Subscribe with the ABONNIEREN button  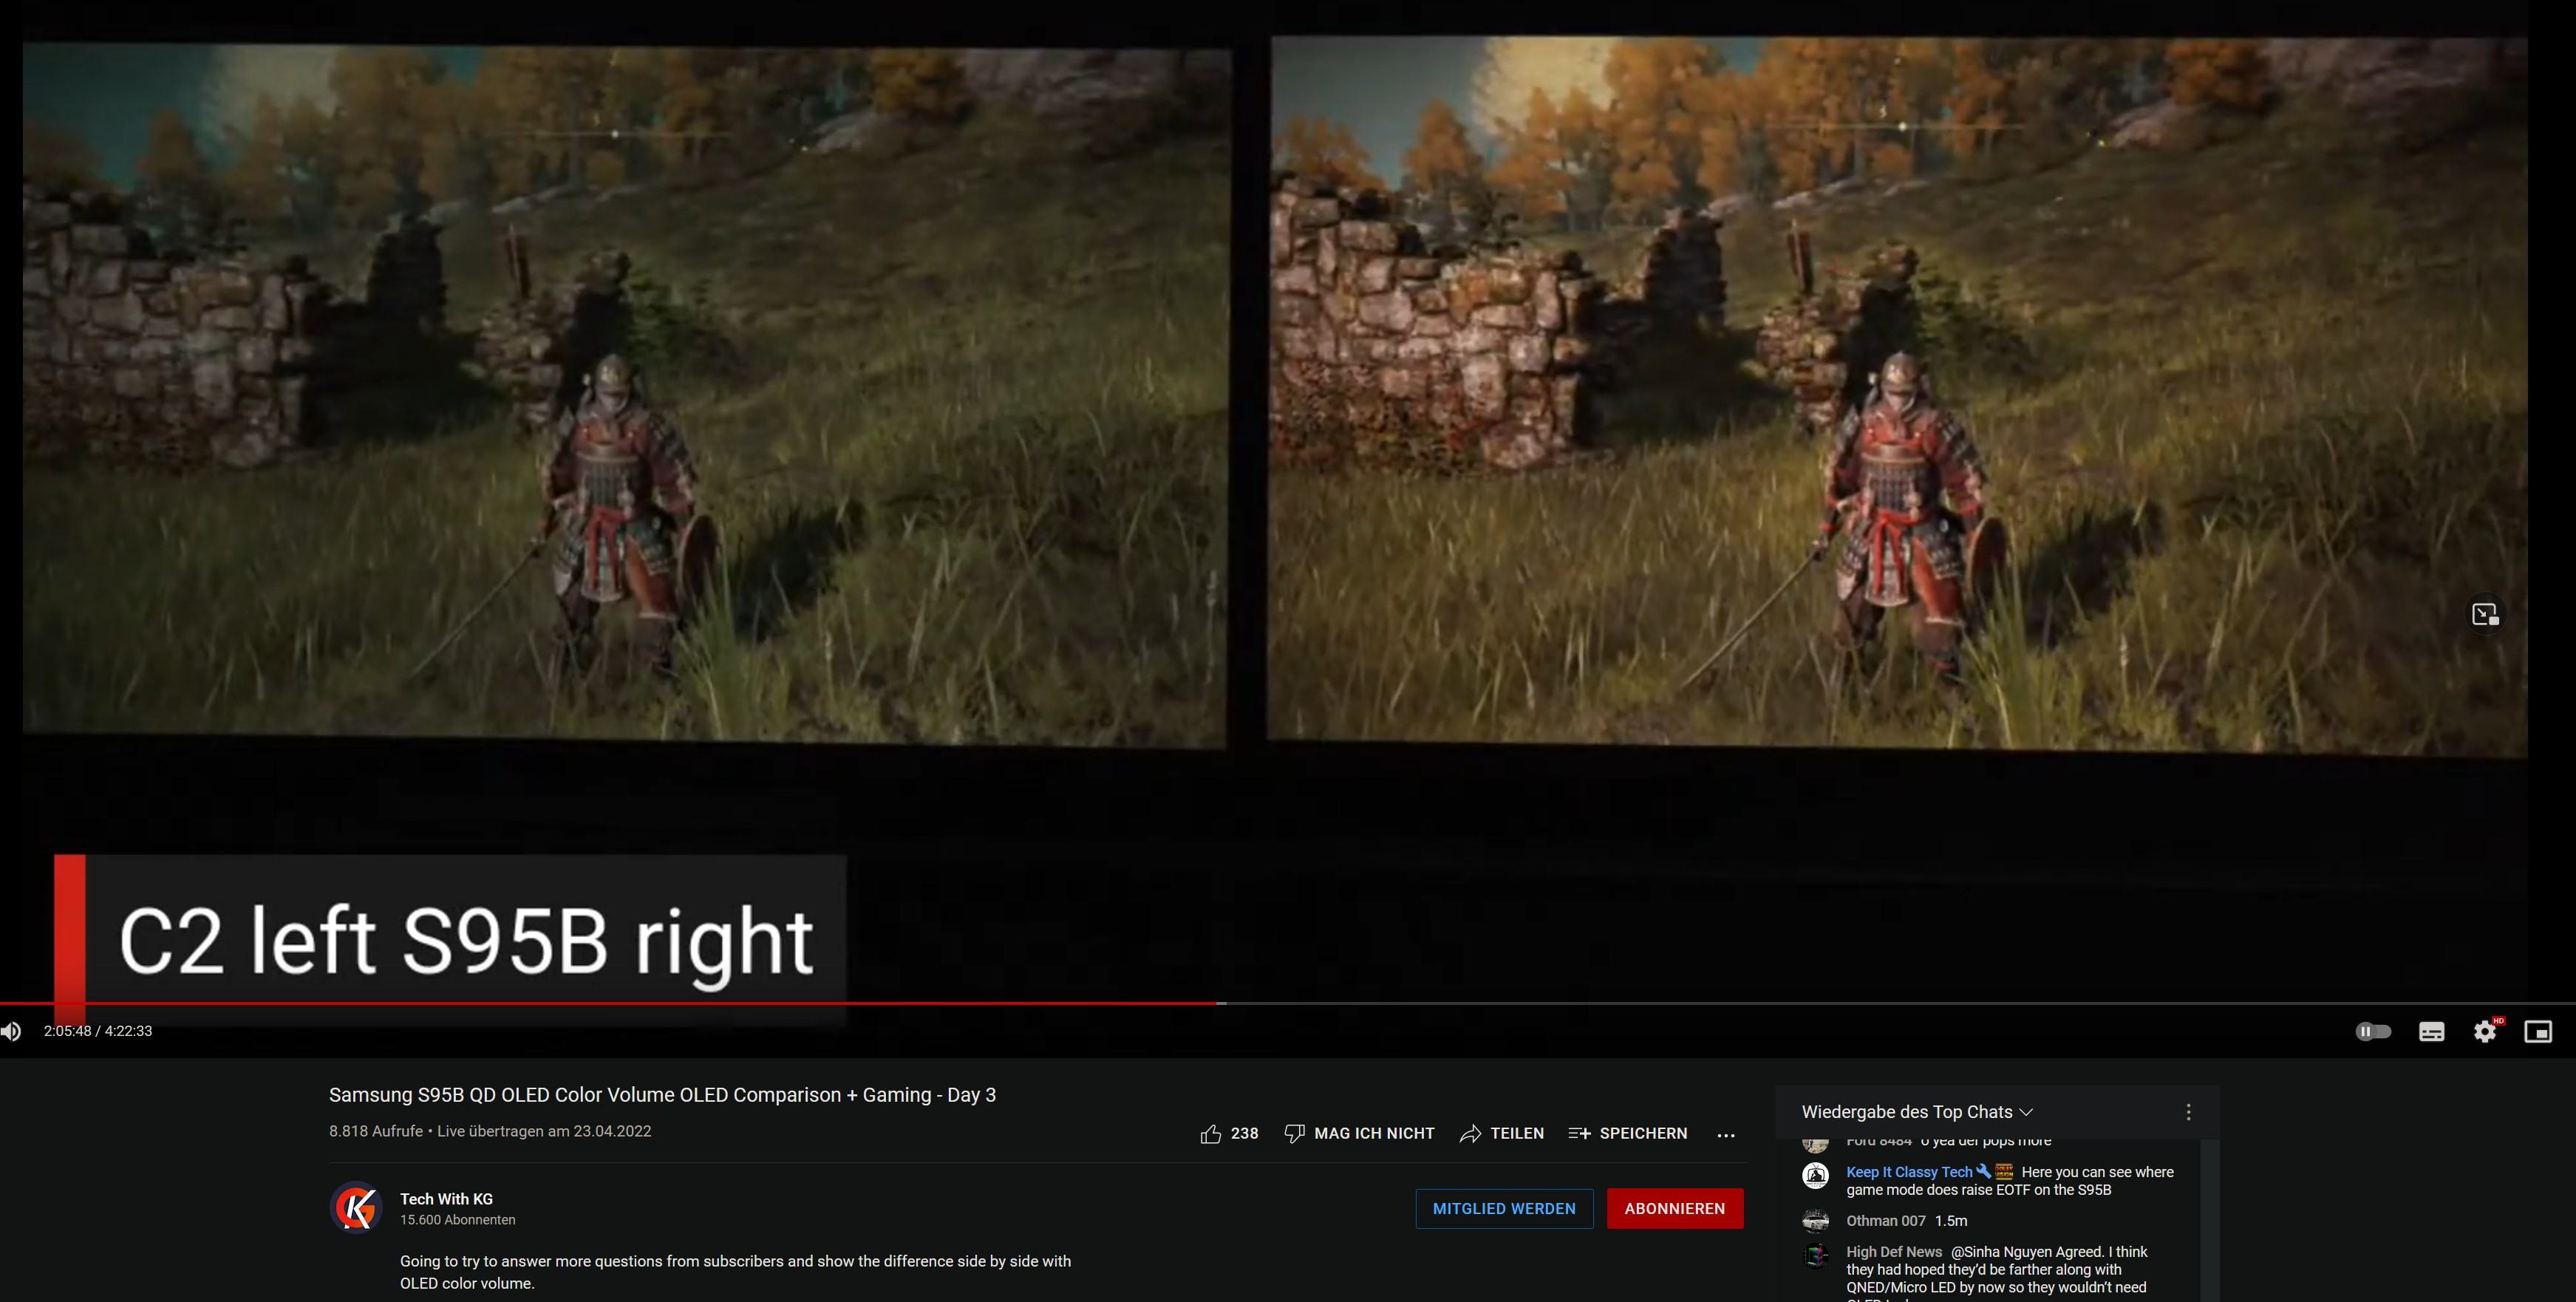[1675, 1208]
